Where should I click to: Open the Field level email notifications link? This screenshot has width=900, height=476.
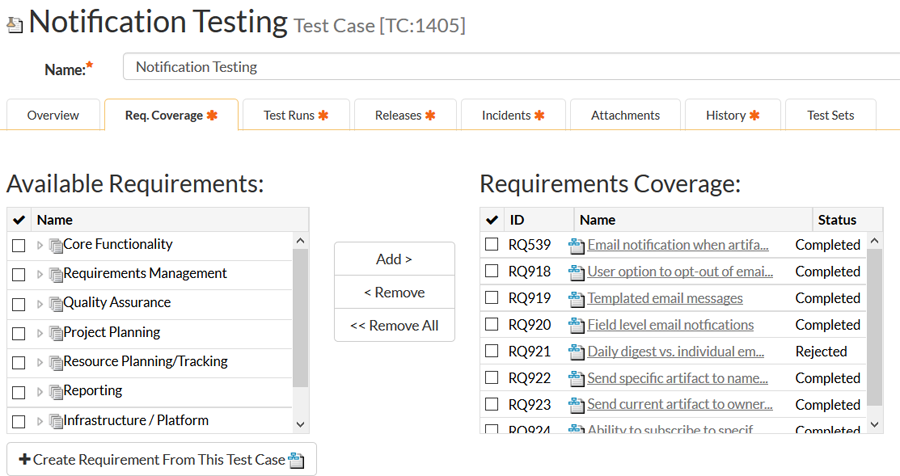[x=670, y=325]
